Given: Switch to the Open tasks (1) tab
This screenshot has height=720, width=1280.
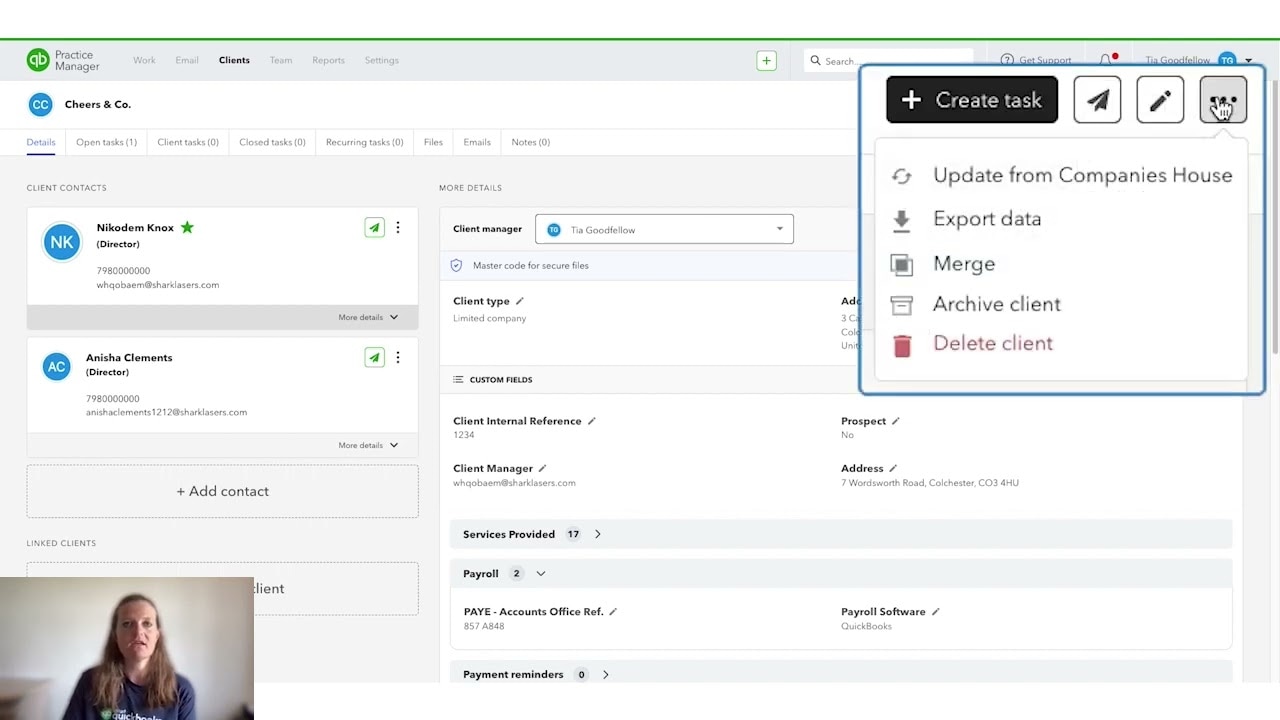Looking at the screenshot, I should pyautogui.click(x=106, y=142).
